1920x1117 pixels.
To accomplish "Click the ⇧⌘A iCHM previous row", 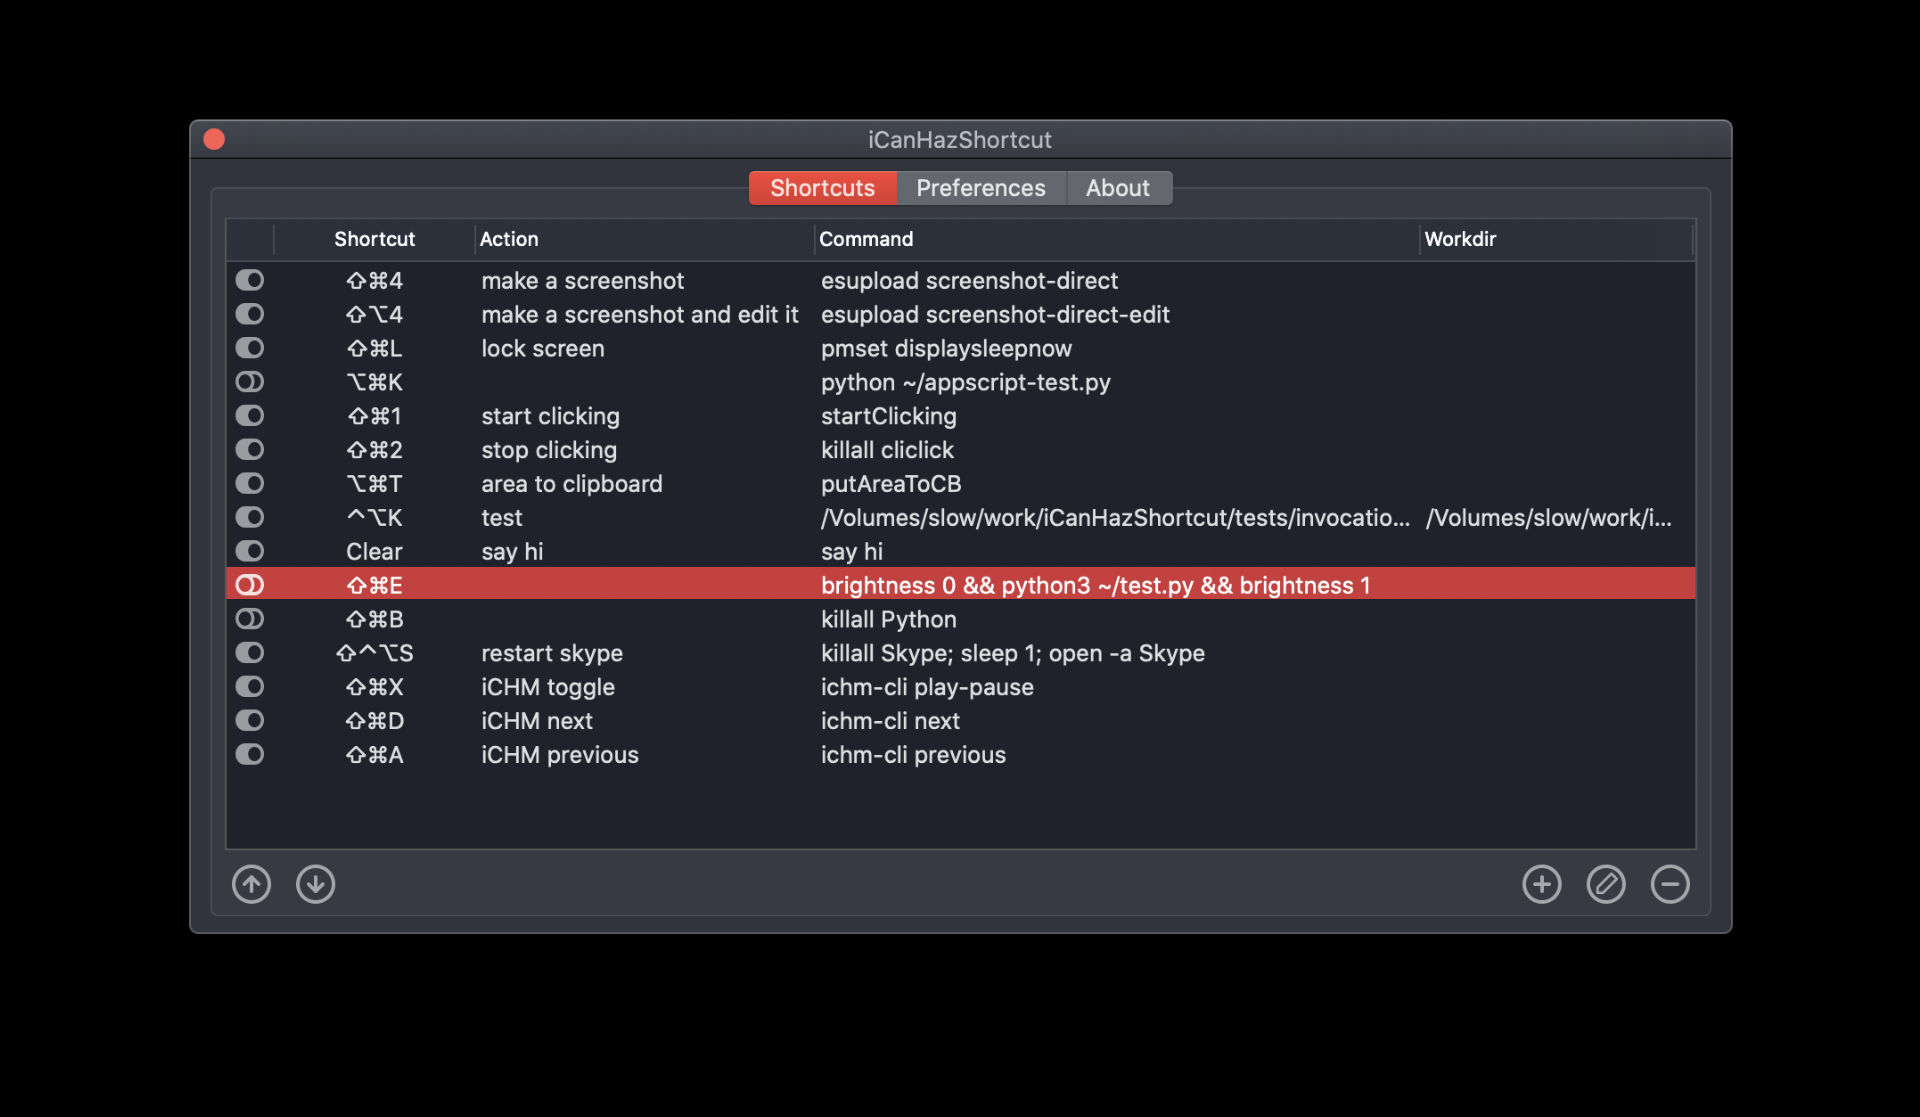I will click(x=960, y=753).
